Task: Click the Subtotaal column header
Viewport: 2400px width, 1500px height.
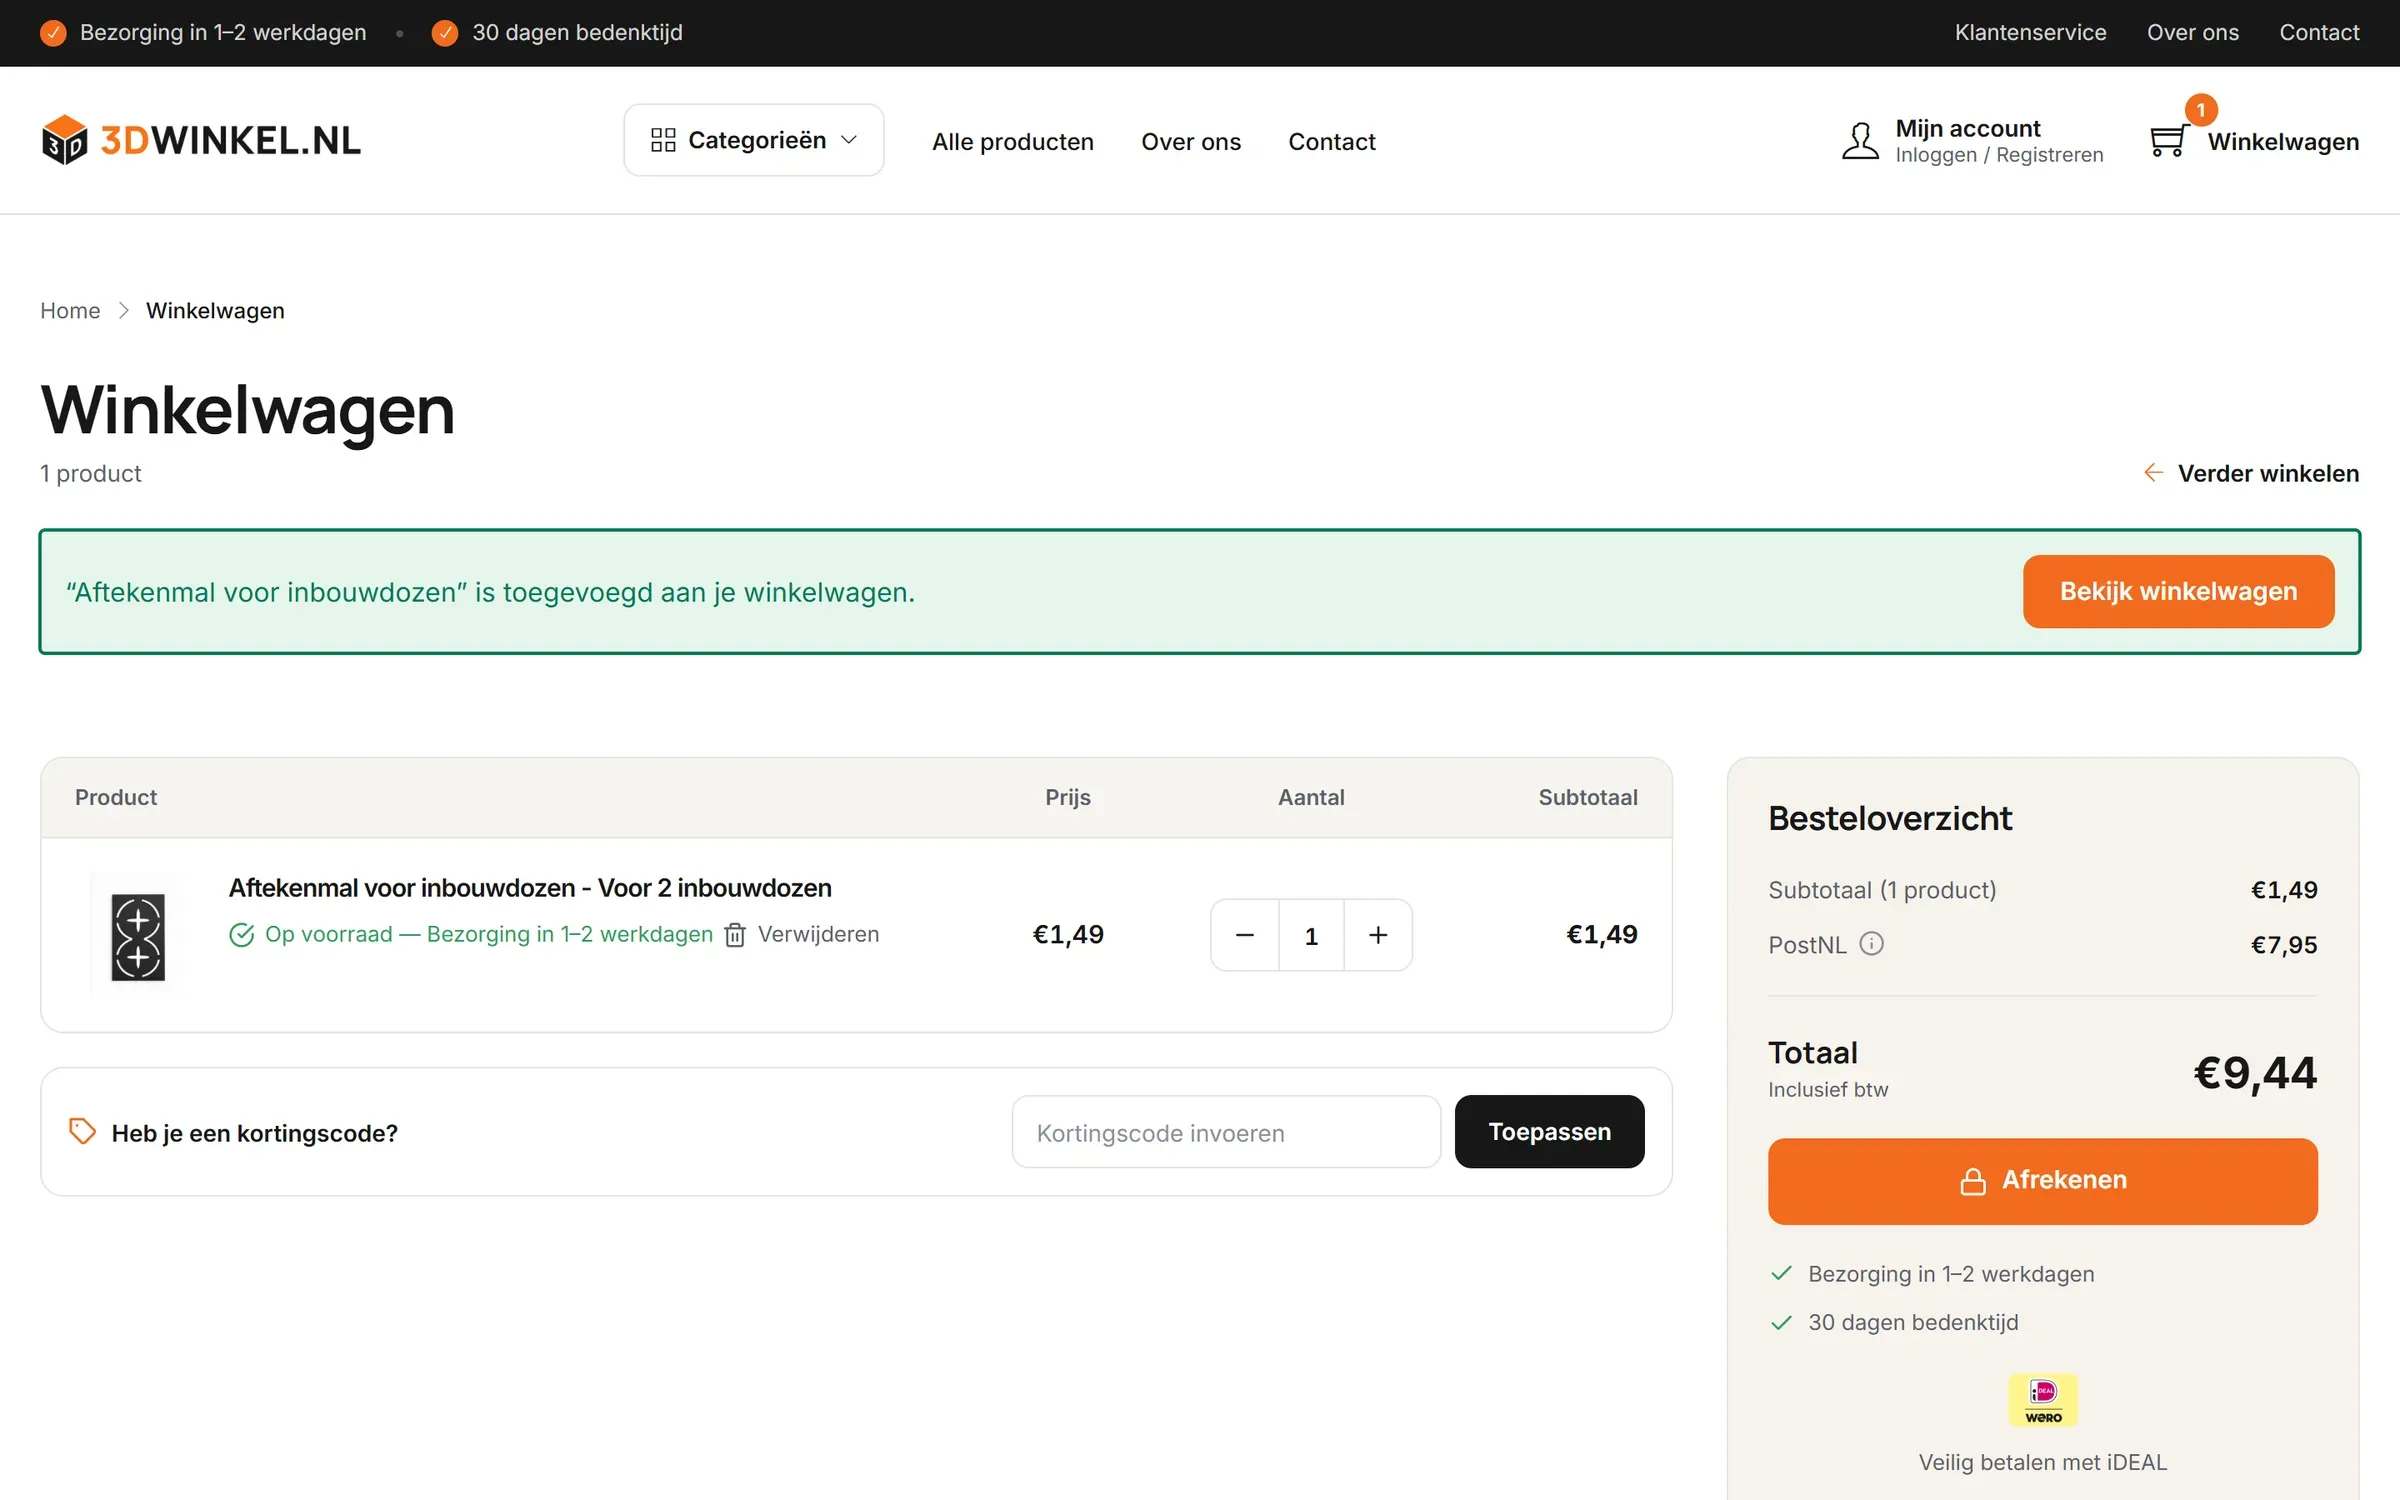Action: (x=1587, y=797)
